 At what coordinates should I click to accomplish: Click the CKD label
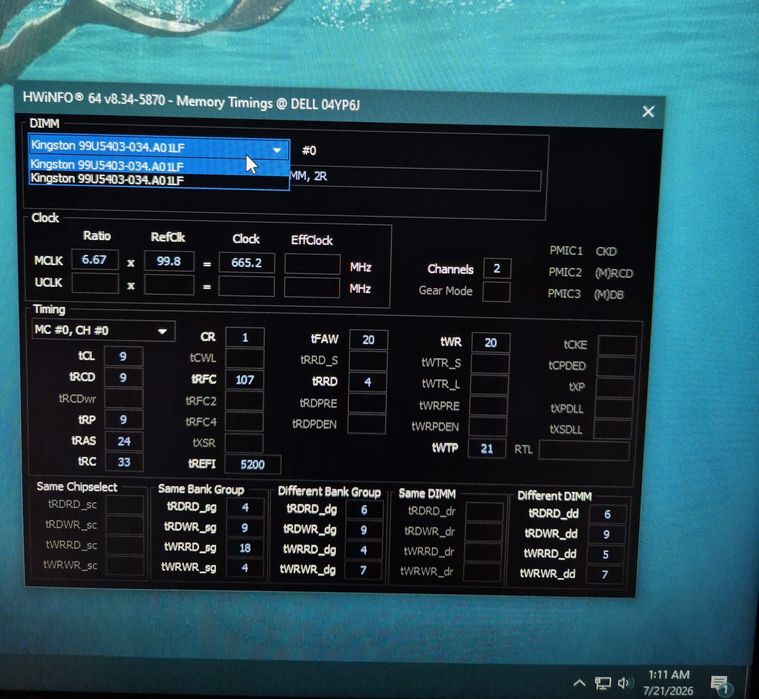pyautogui.click(x=606, y=252)
